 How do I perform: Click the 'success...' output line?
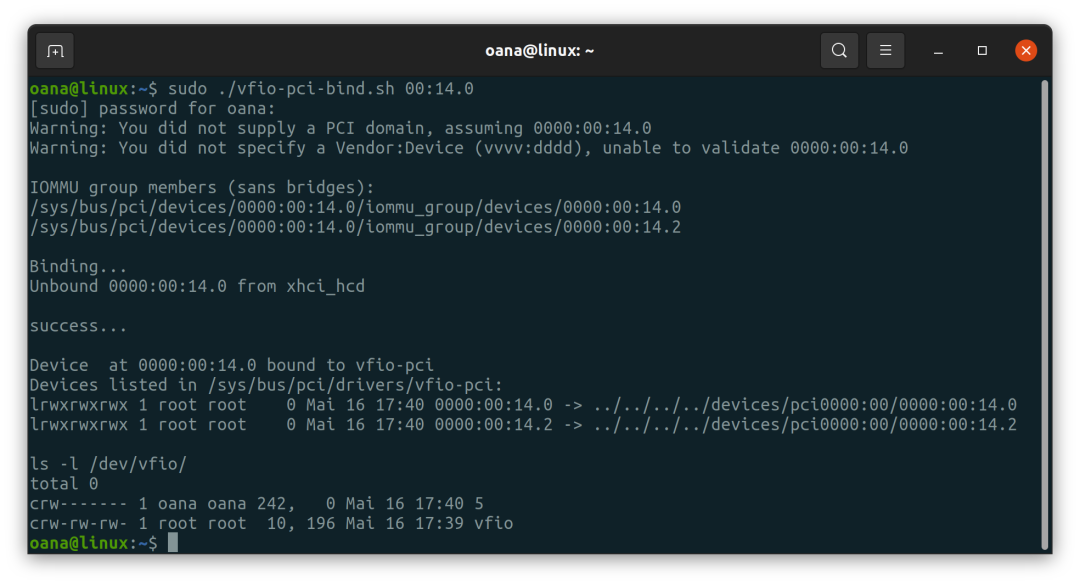[78, 326]
